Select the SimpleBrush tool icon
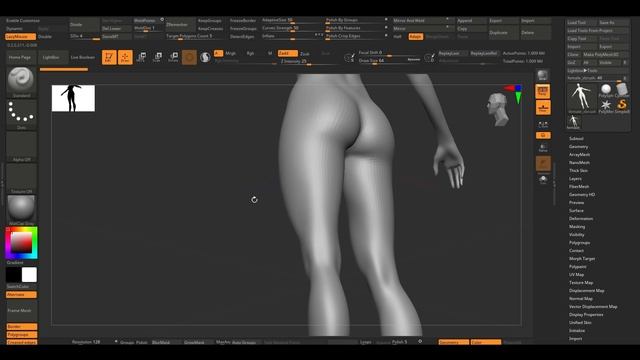This screenshot has width=640, height=360. [622, 106]
